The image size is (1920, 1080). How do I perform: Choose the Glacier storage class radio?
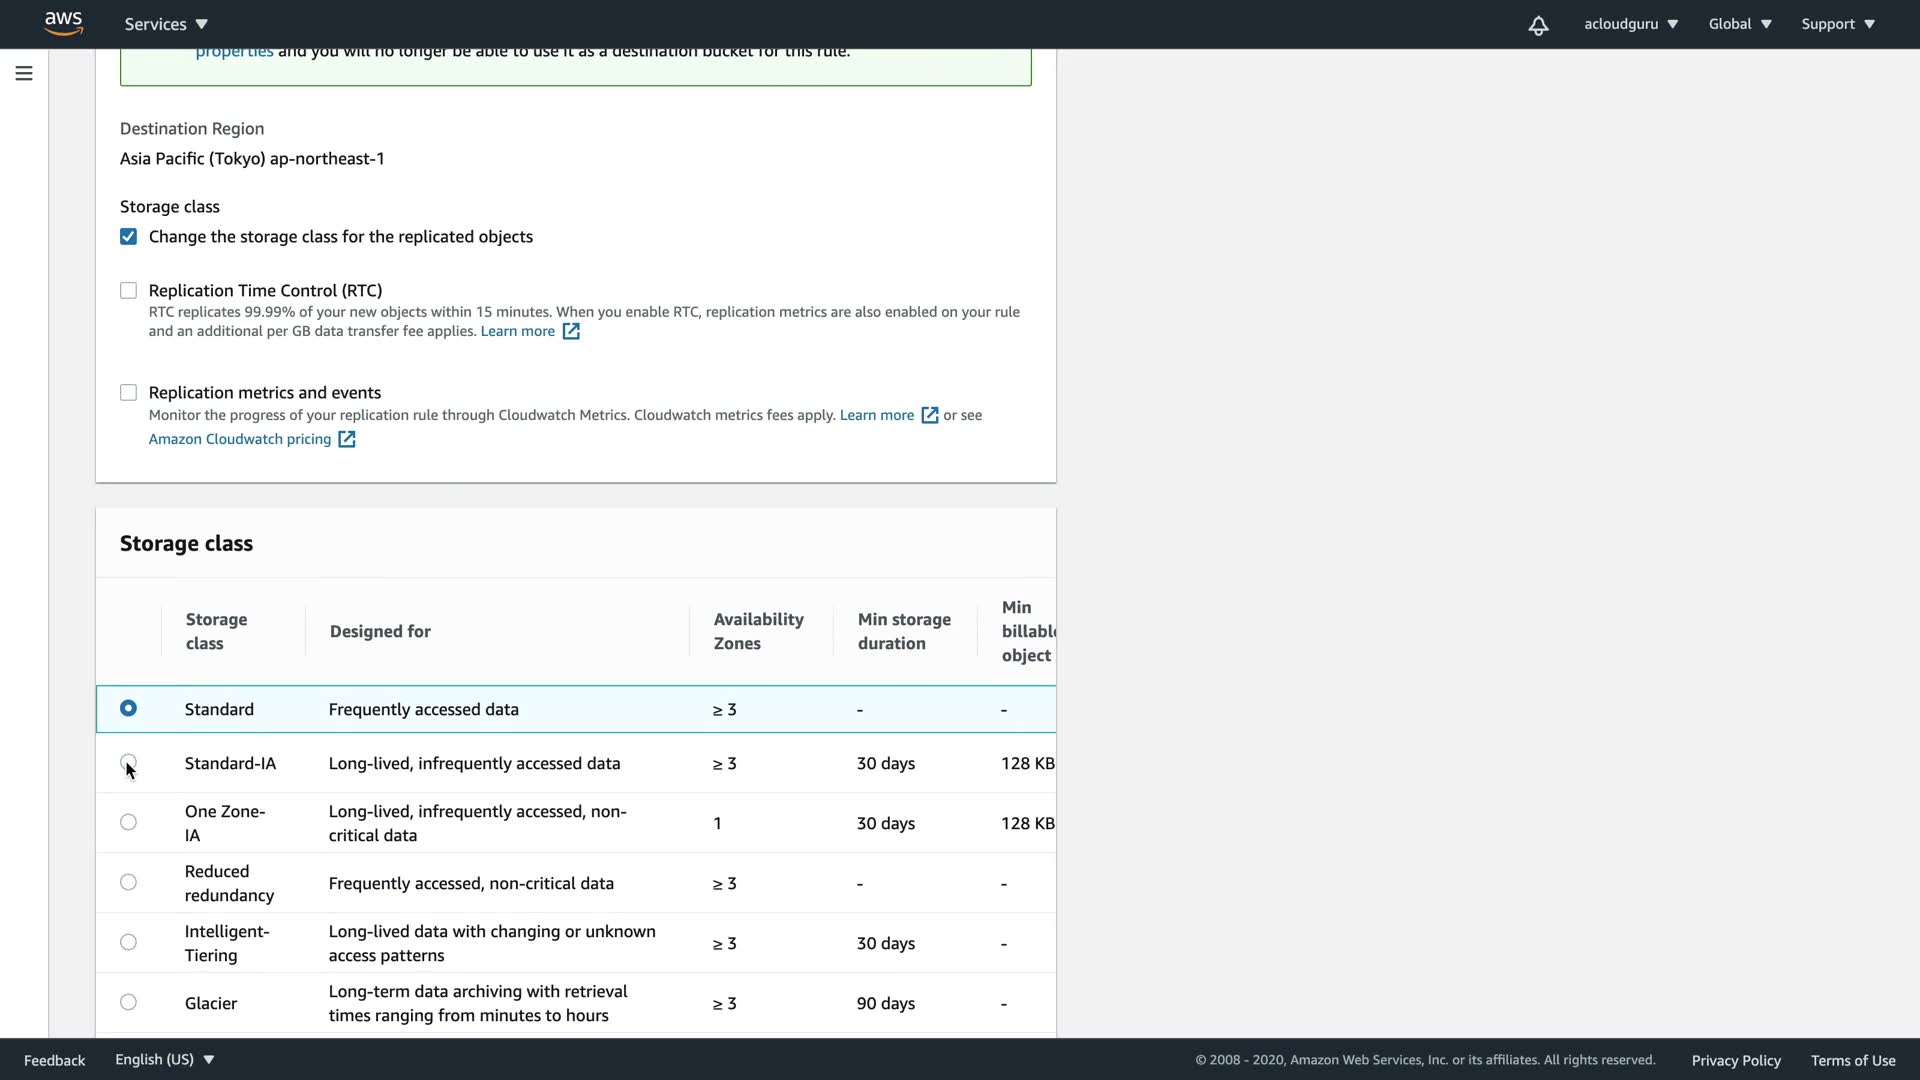[x=128, y=1002]
